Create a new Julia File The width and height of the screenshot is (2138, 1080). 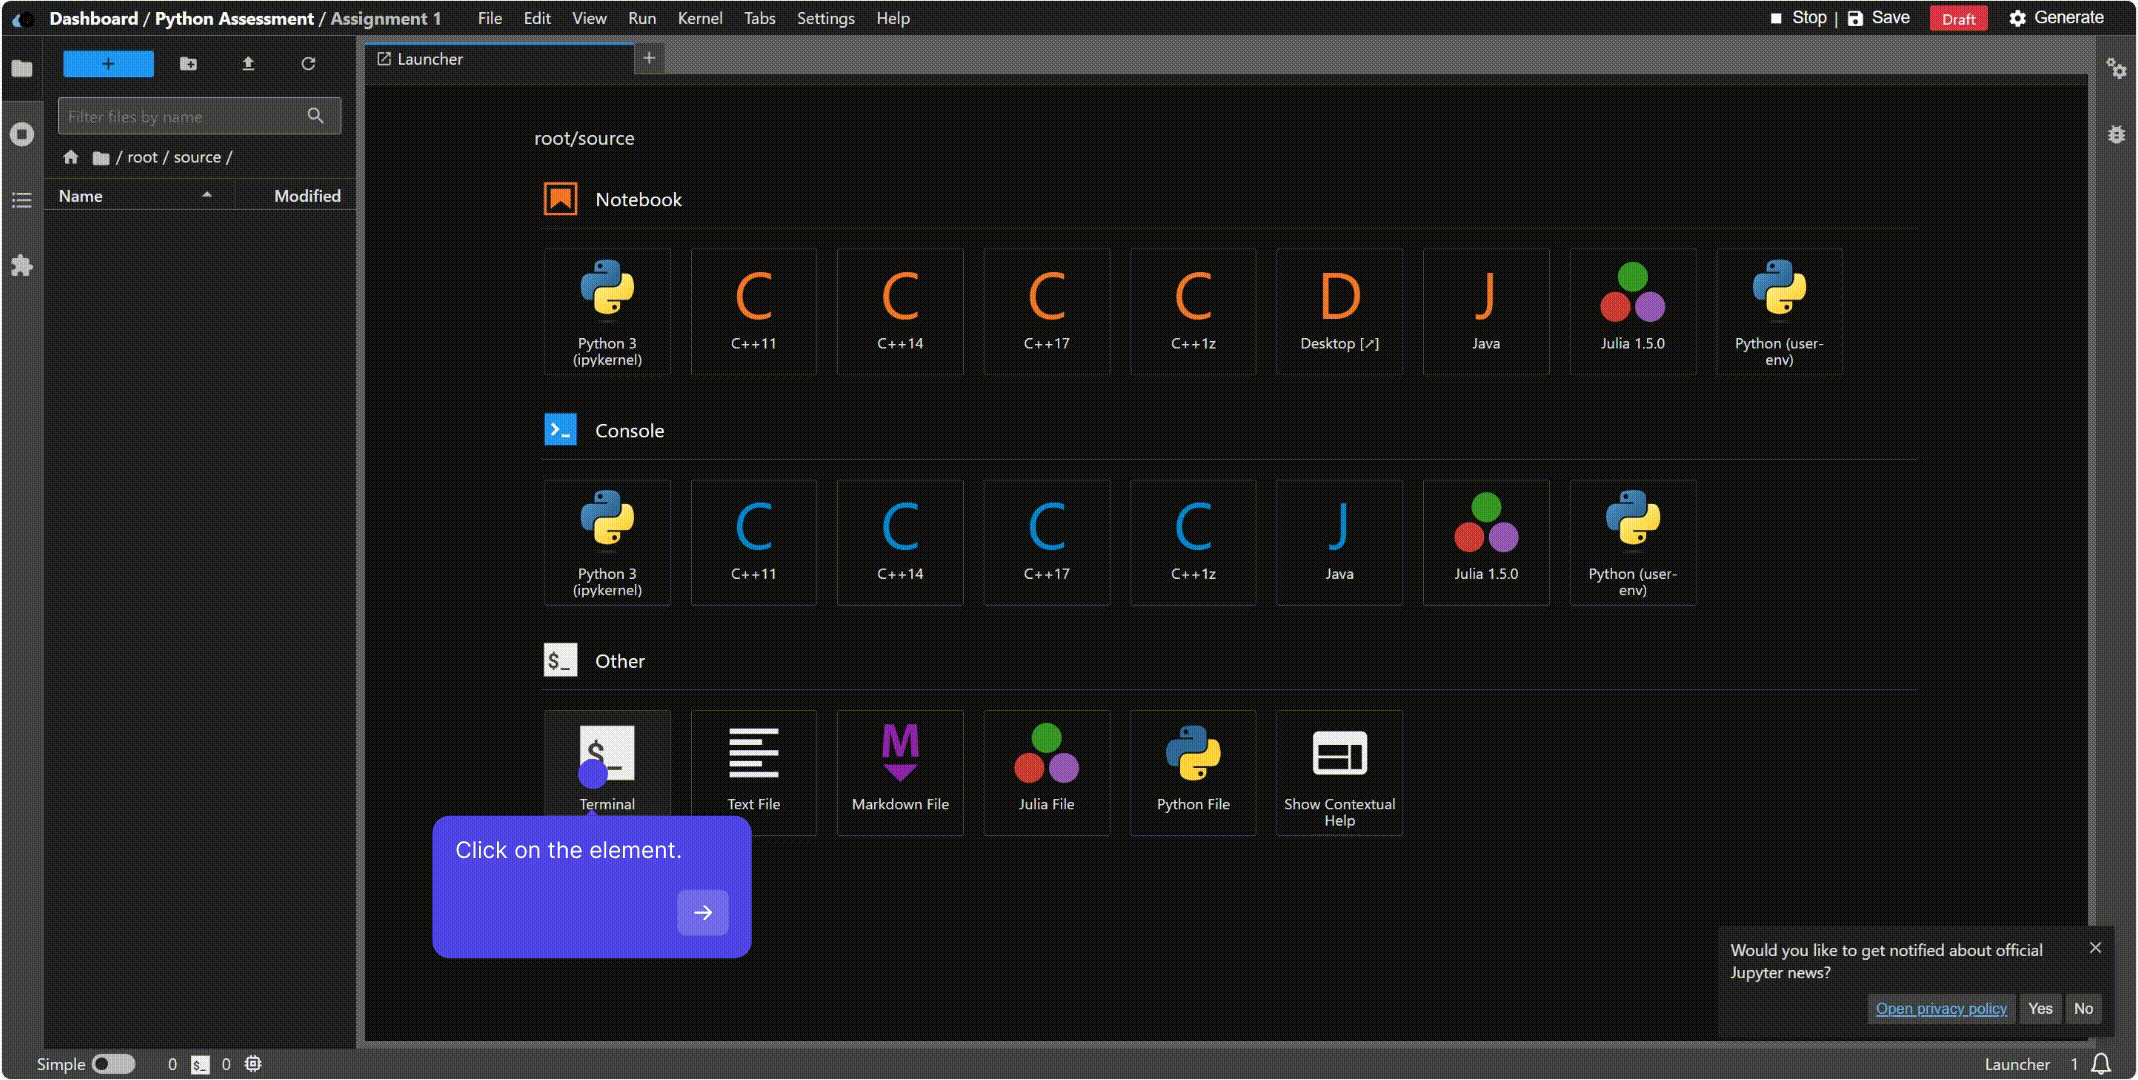pos(1046,772)
